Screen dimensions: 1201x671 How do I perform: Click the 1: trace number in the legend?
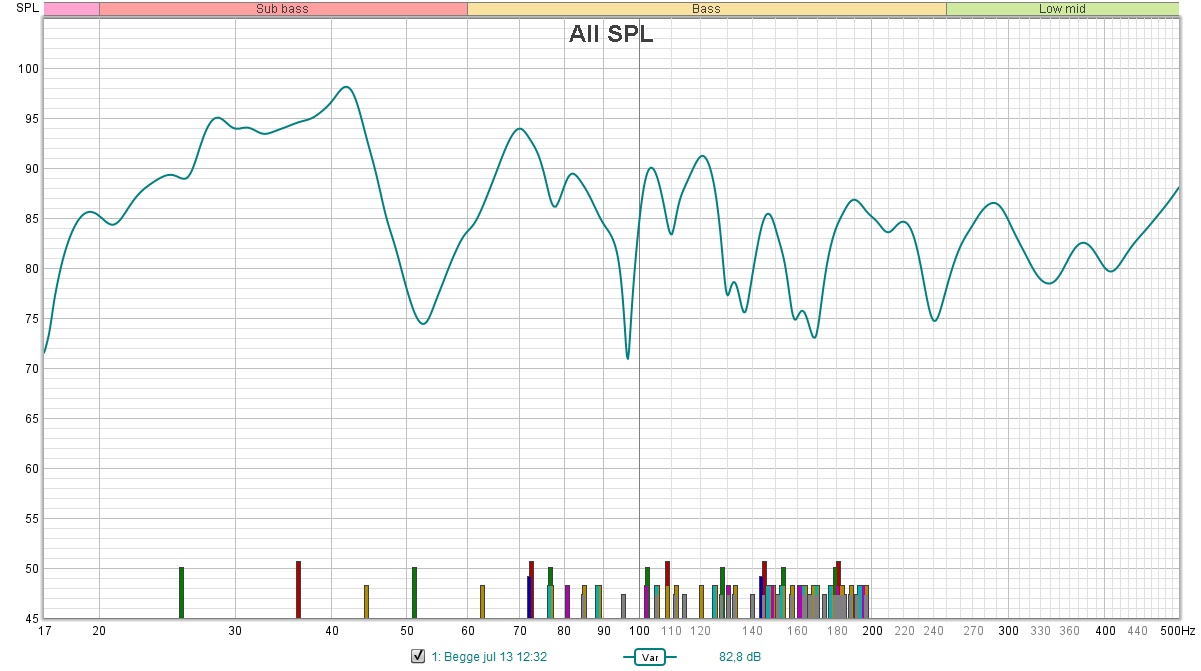click(x=435, y=657)
